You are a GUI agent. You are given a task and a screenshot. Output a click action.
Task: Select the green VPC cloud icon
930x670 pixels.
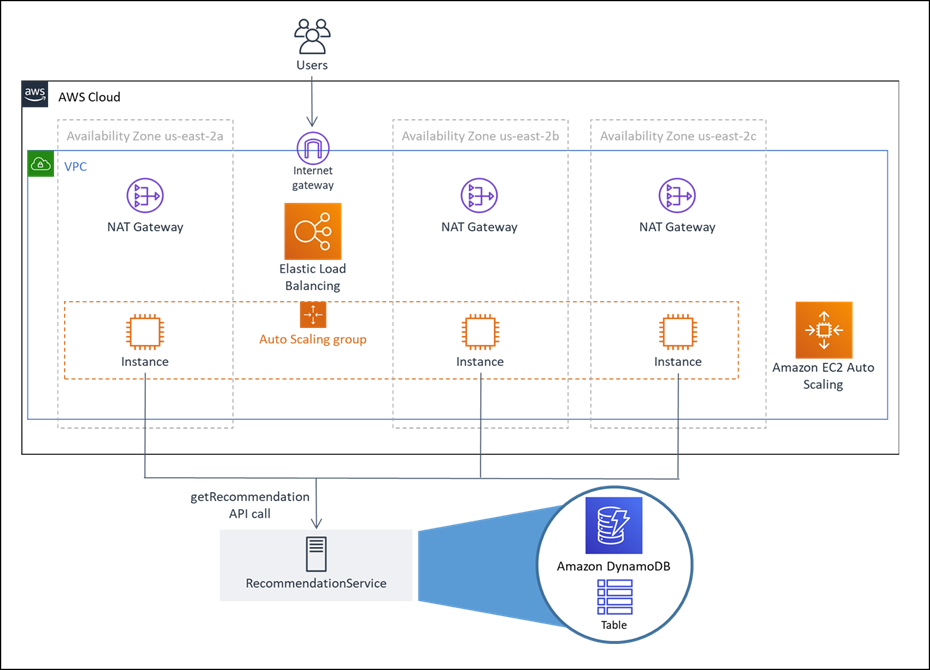(41, 164)
